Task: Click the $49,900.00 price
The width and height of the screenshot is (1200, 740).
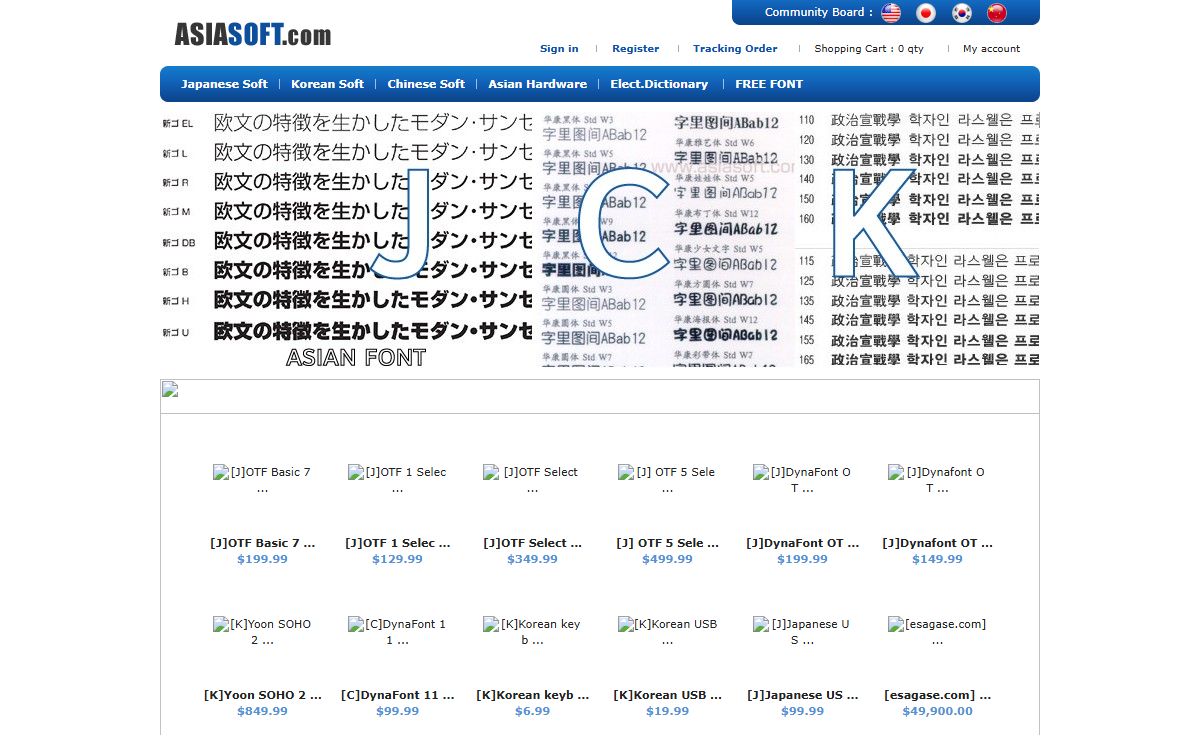Action: click(937, 711)
